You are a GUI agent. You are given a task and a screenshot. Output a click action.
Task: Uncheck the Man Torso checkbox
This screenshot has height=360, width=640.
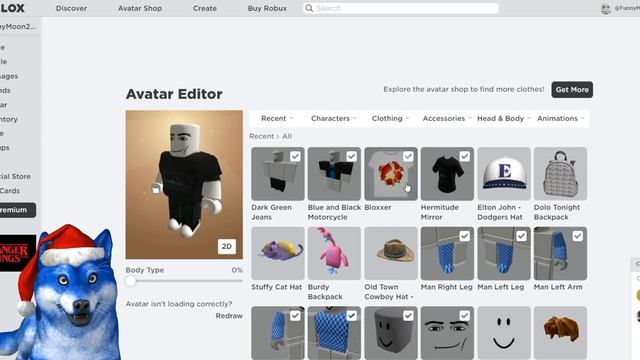pos(351,316)
